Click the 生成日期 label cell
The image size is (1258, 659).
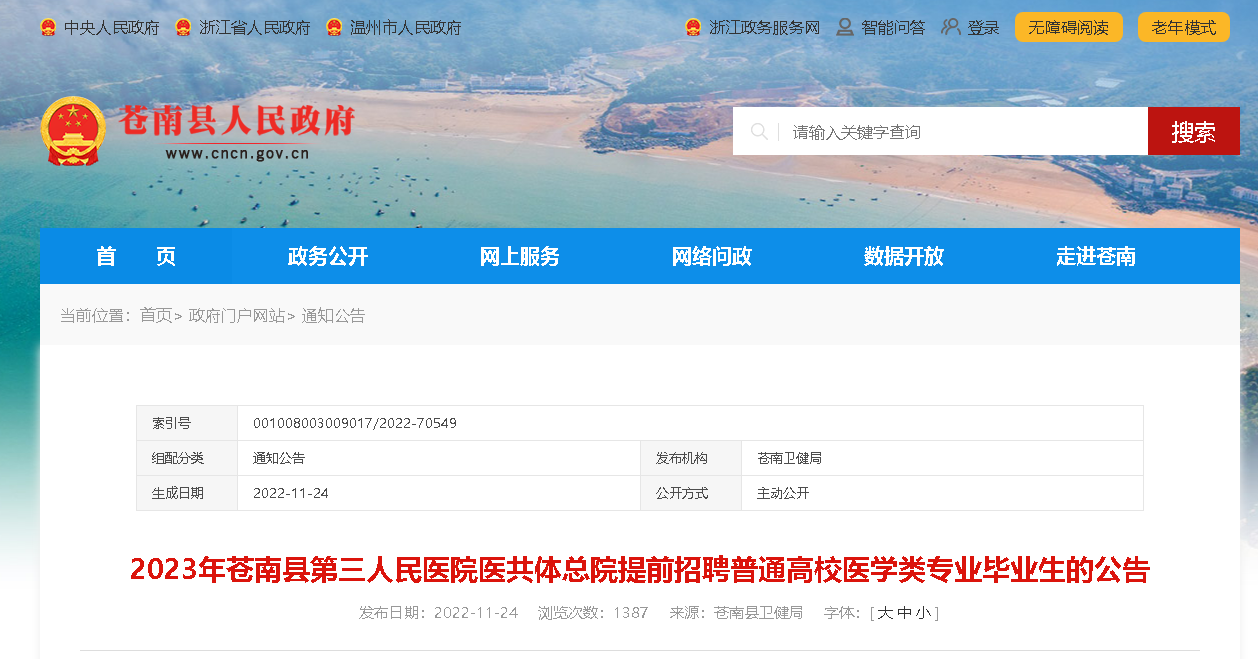point(187,493)
